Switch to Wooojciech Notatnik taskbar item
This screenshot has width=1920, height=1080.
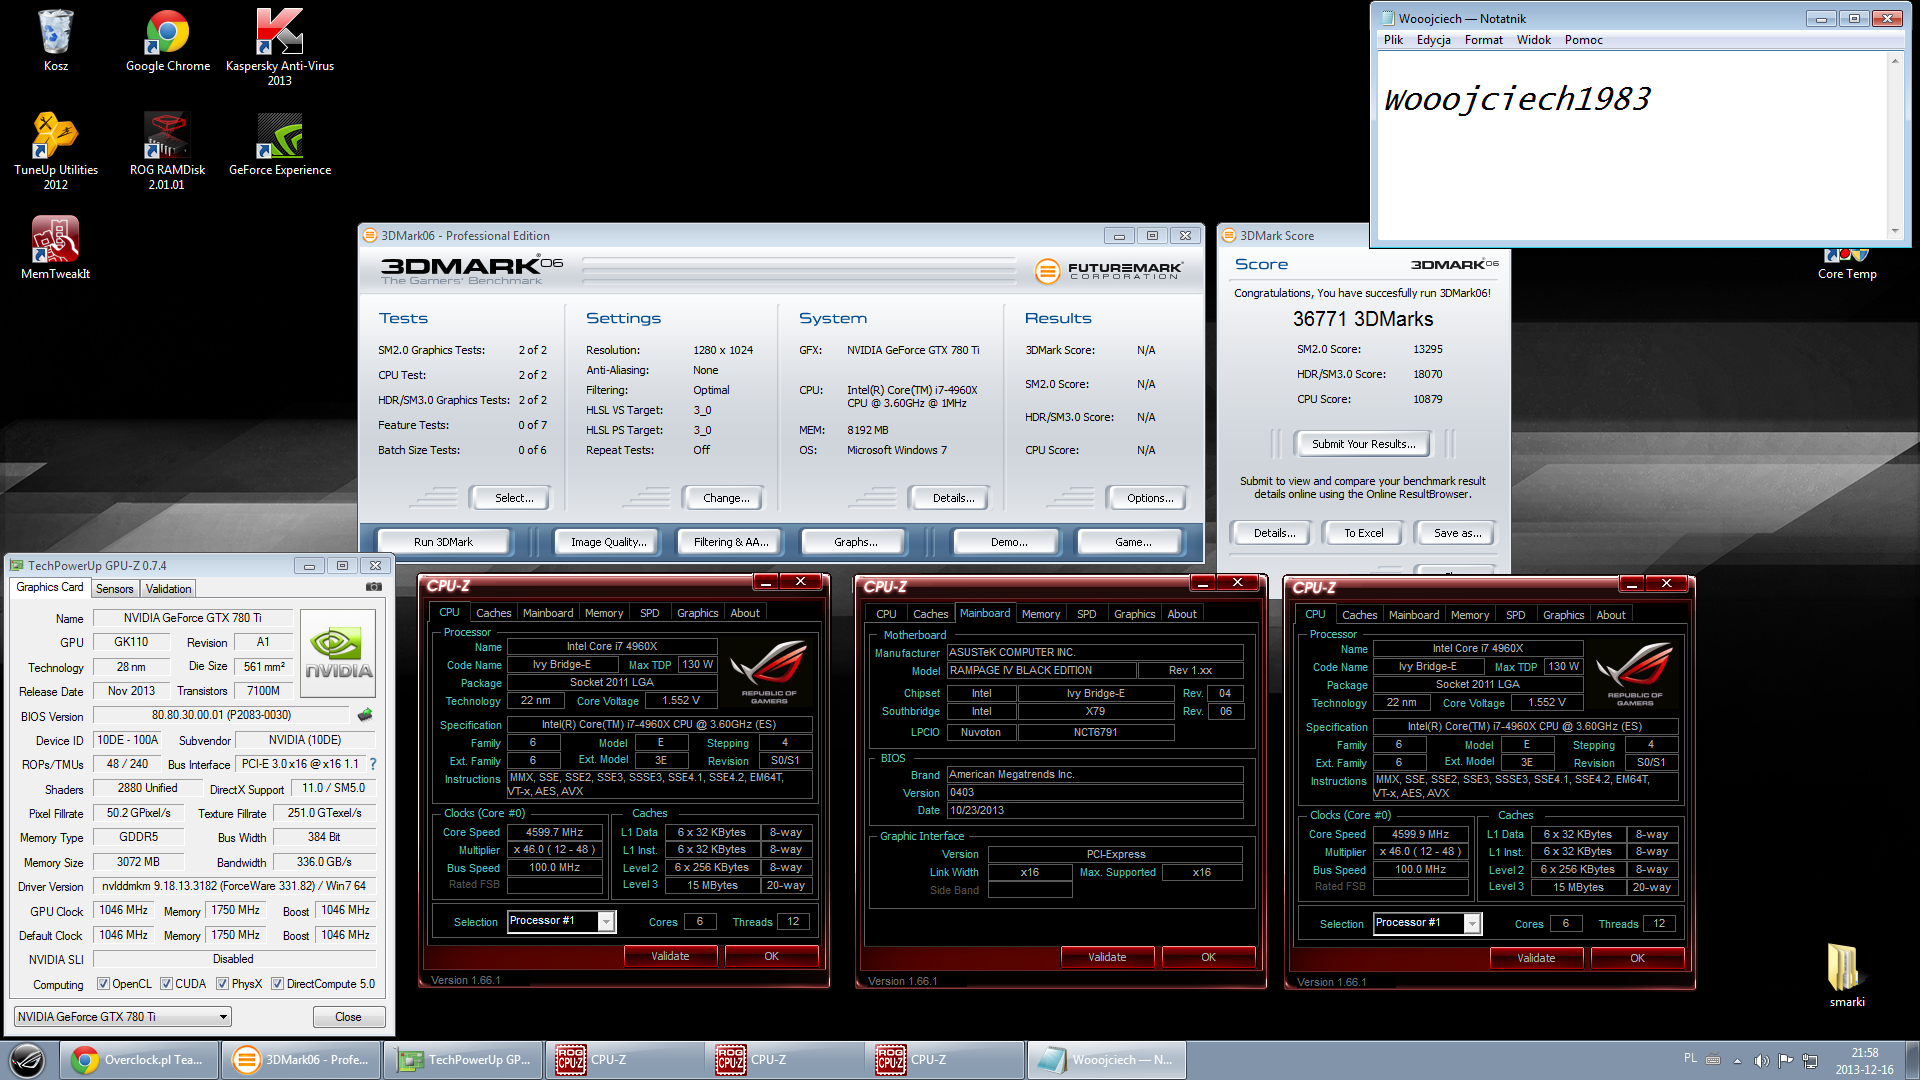[x=1106, y=1060]
